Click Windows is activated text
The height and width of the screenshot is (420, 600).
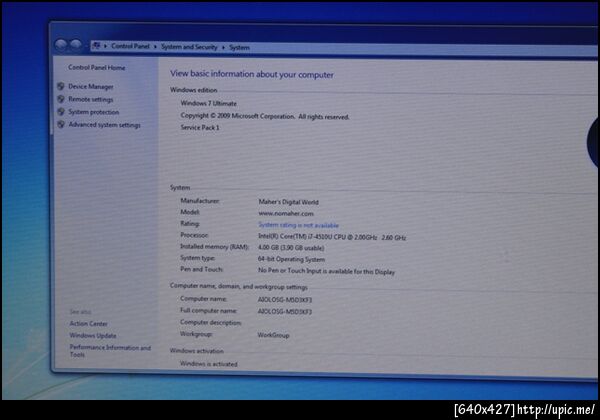click(209, 364)
